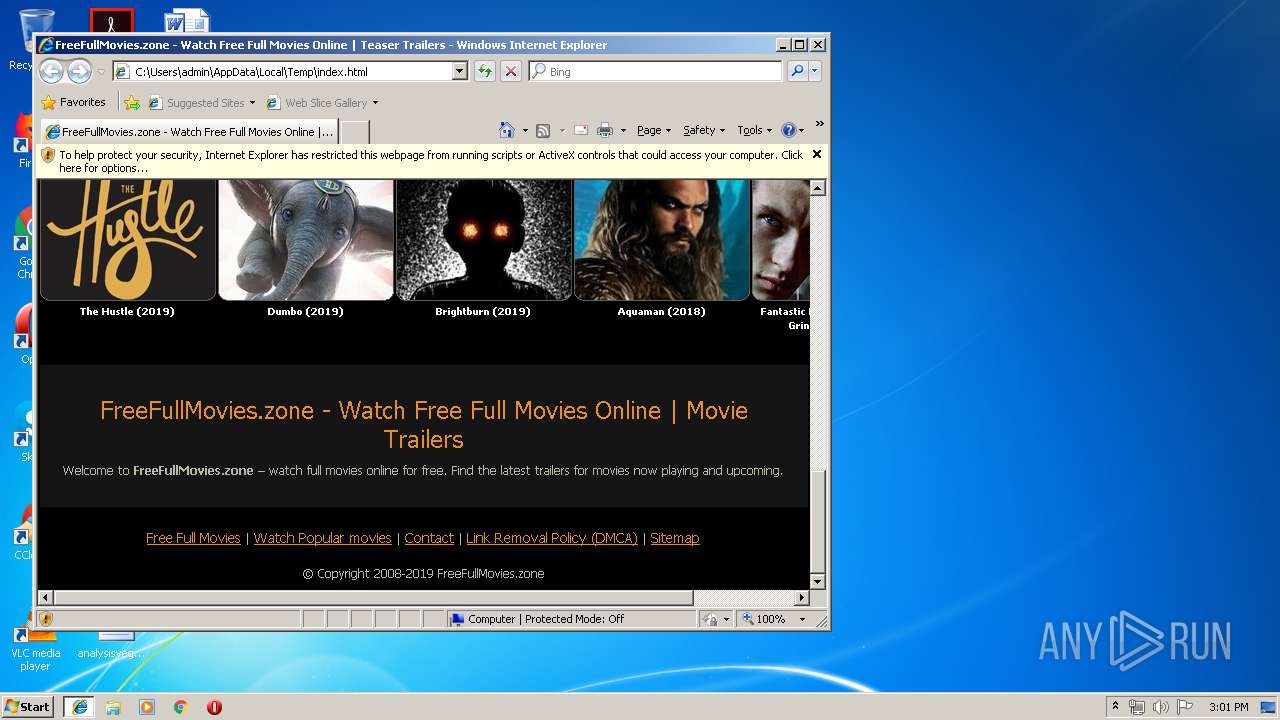Click the Read Mail envelope icon
Image resolution: width=1280 pixels, height=720 pixels.
(580, 130)
